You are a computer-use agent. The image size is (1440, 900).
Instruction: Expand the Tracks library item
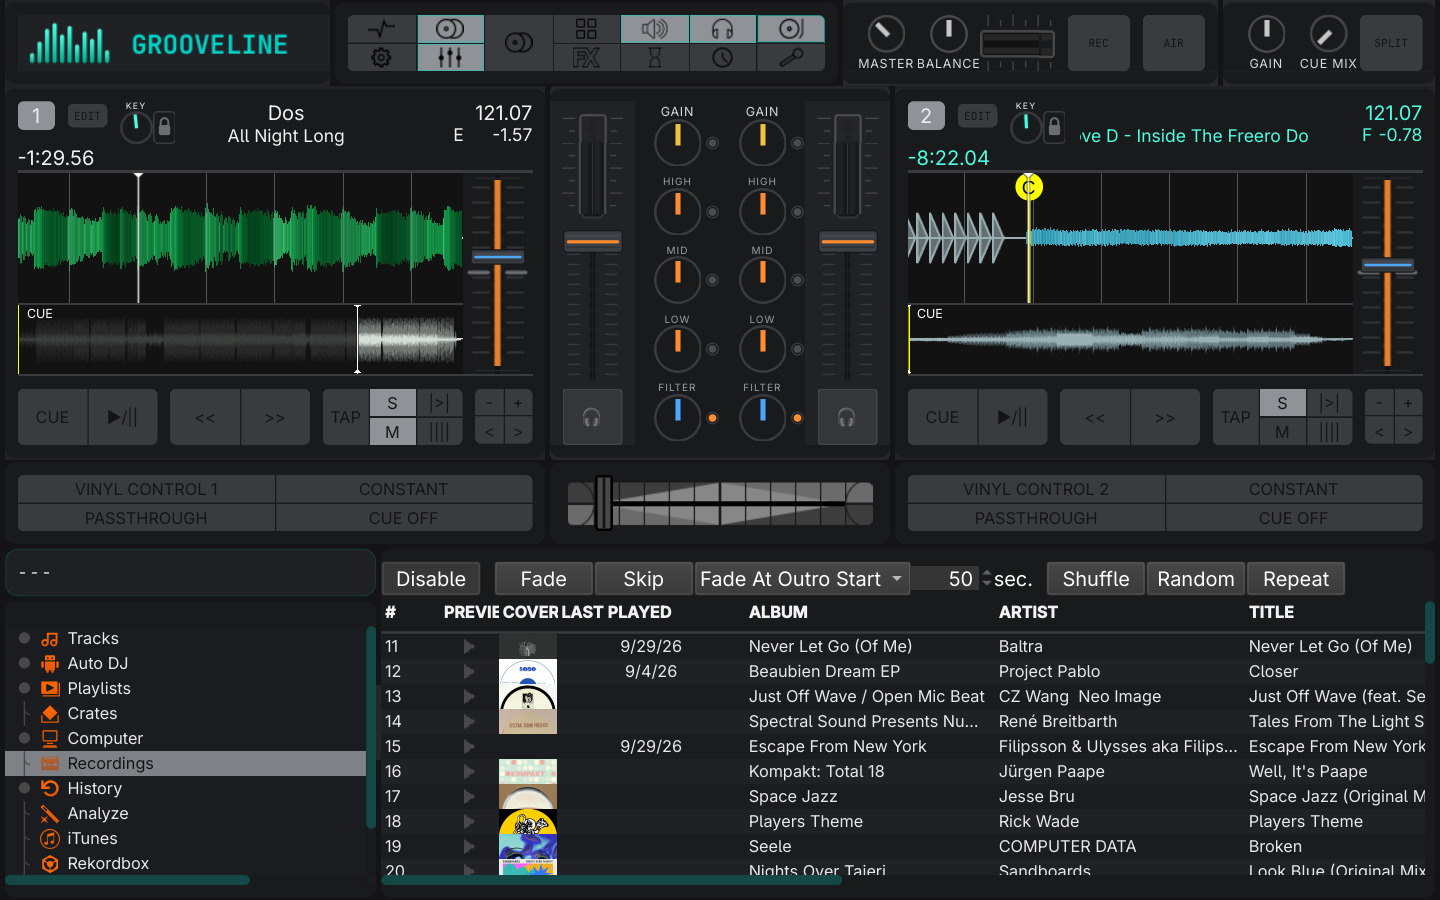25,638
